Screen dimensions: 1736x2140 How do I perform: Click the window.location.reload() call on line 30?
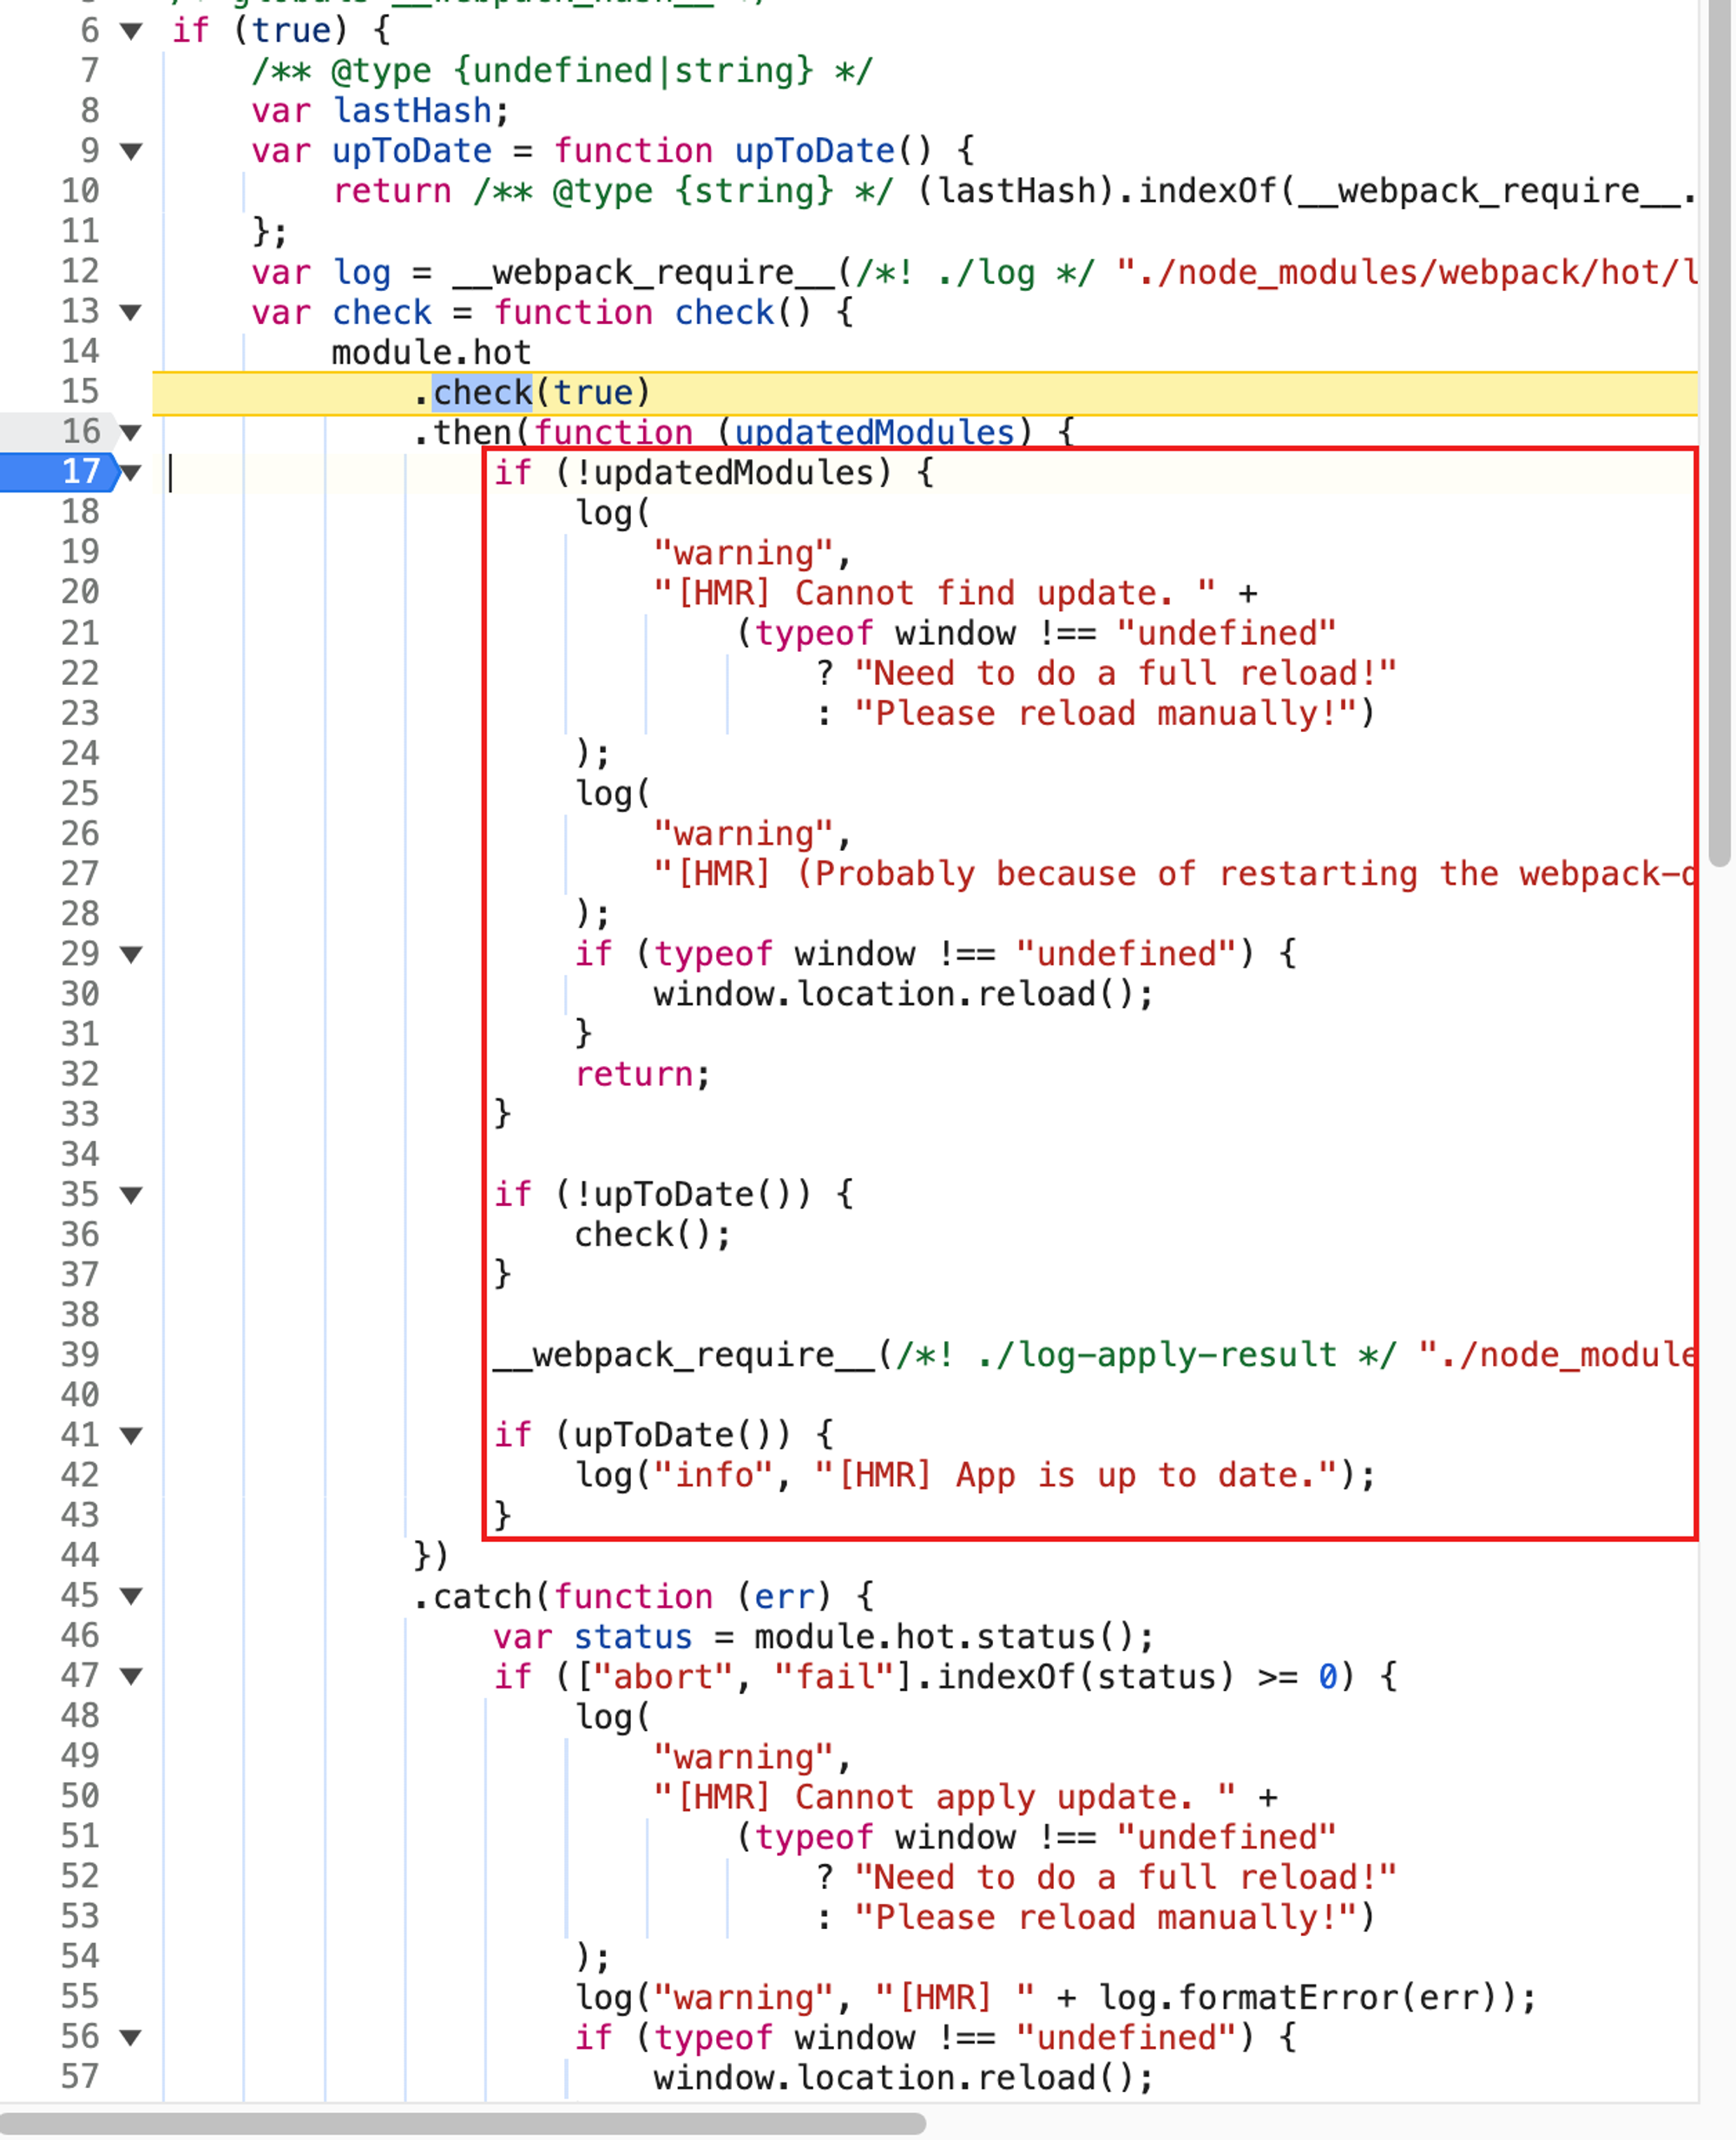pos(902,995)
